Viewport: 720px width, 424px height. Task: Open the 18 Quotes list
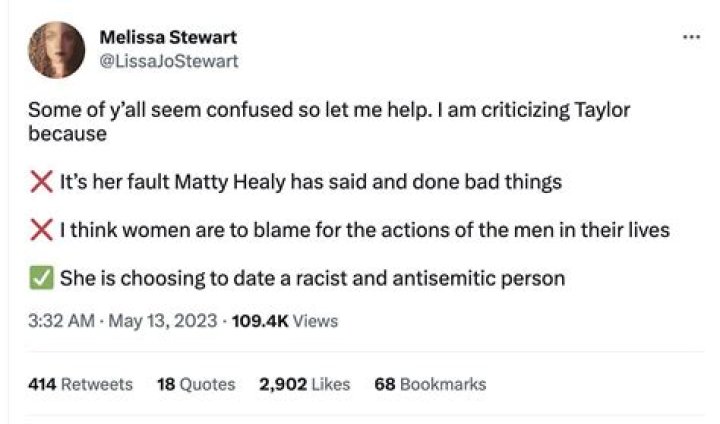click(196, 384)
